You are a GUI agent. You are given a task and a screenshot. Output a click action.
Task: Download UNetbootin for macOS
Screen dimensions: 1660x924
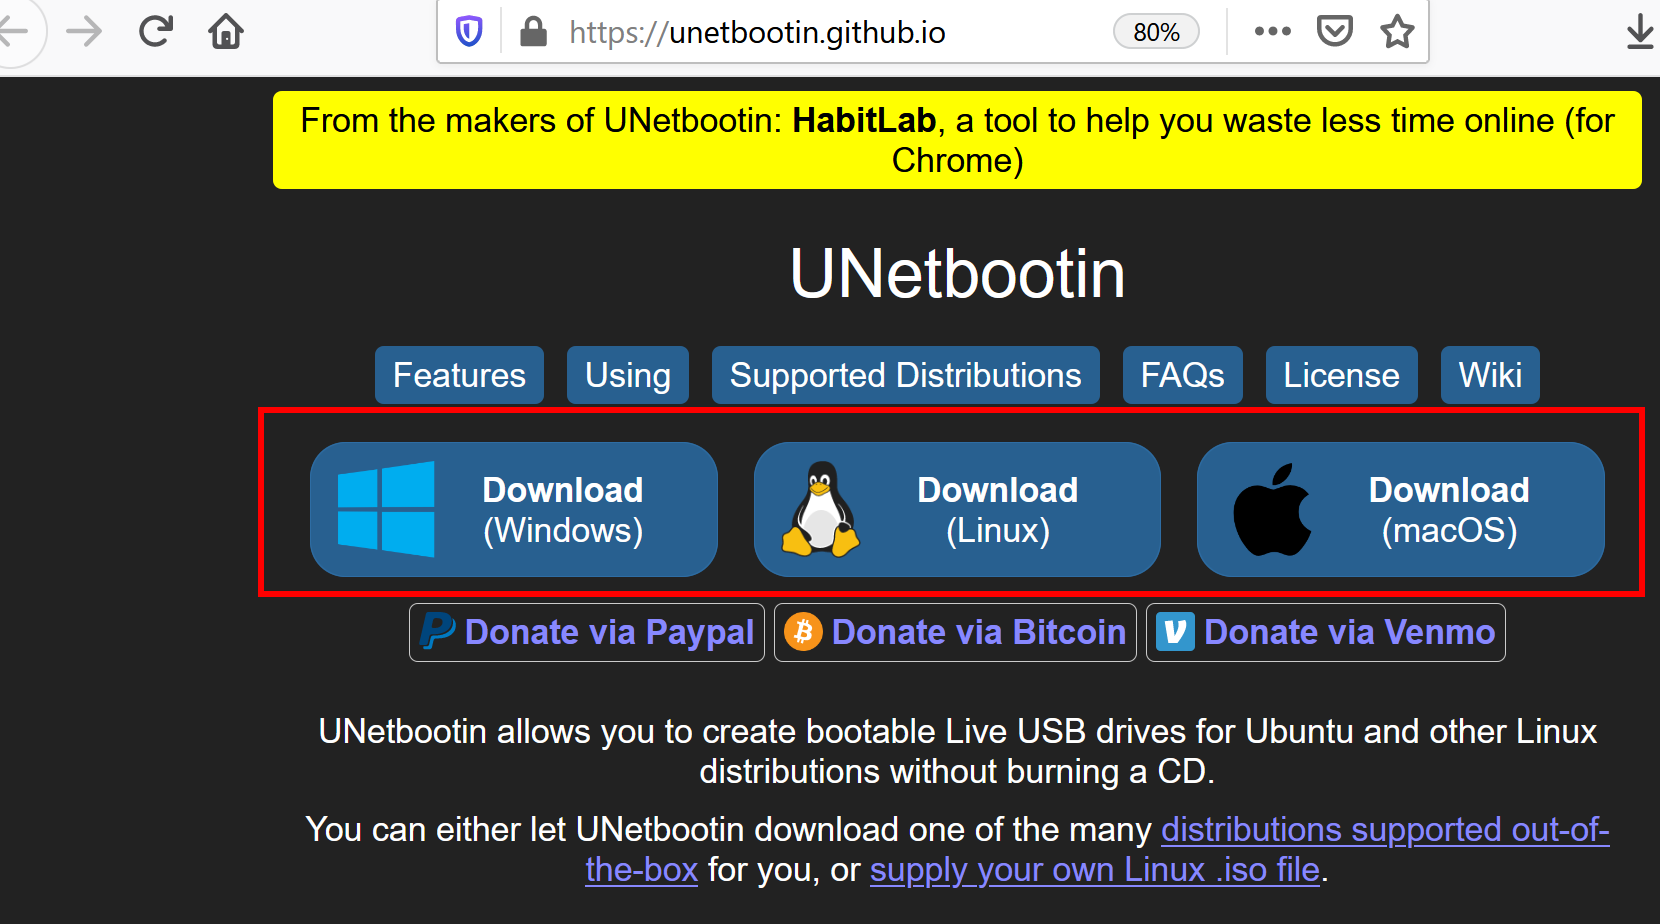click(1401, 509)
